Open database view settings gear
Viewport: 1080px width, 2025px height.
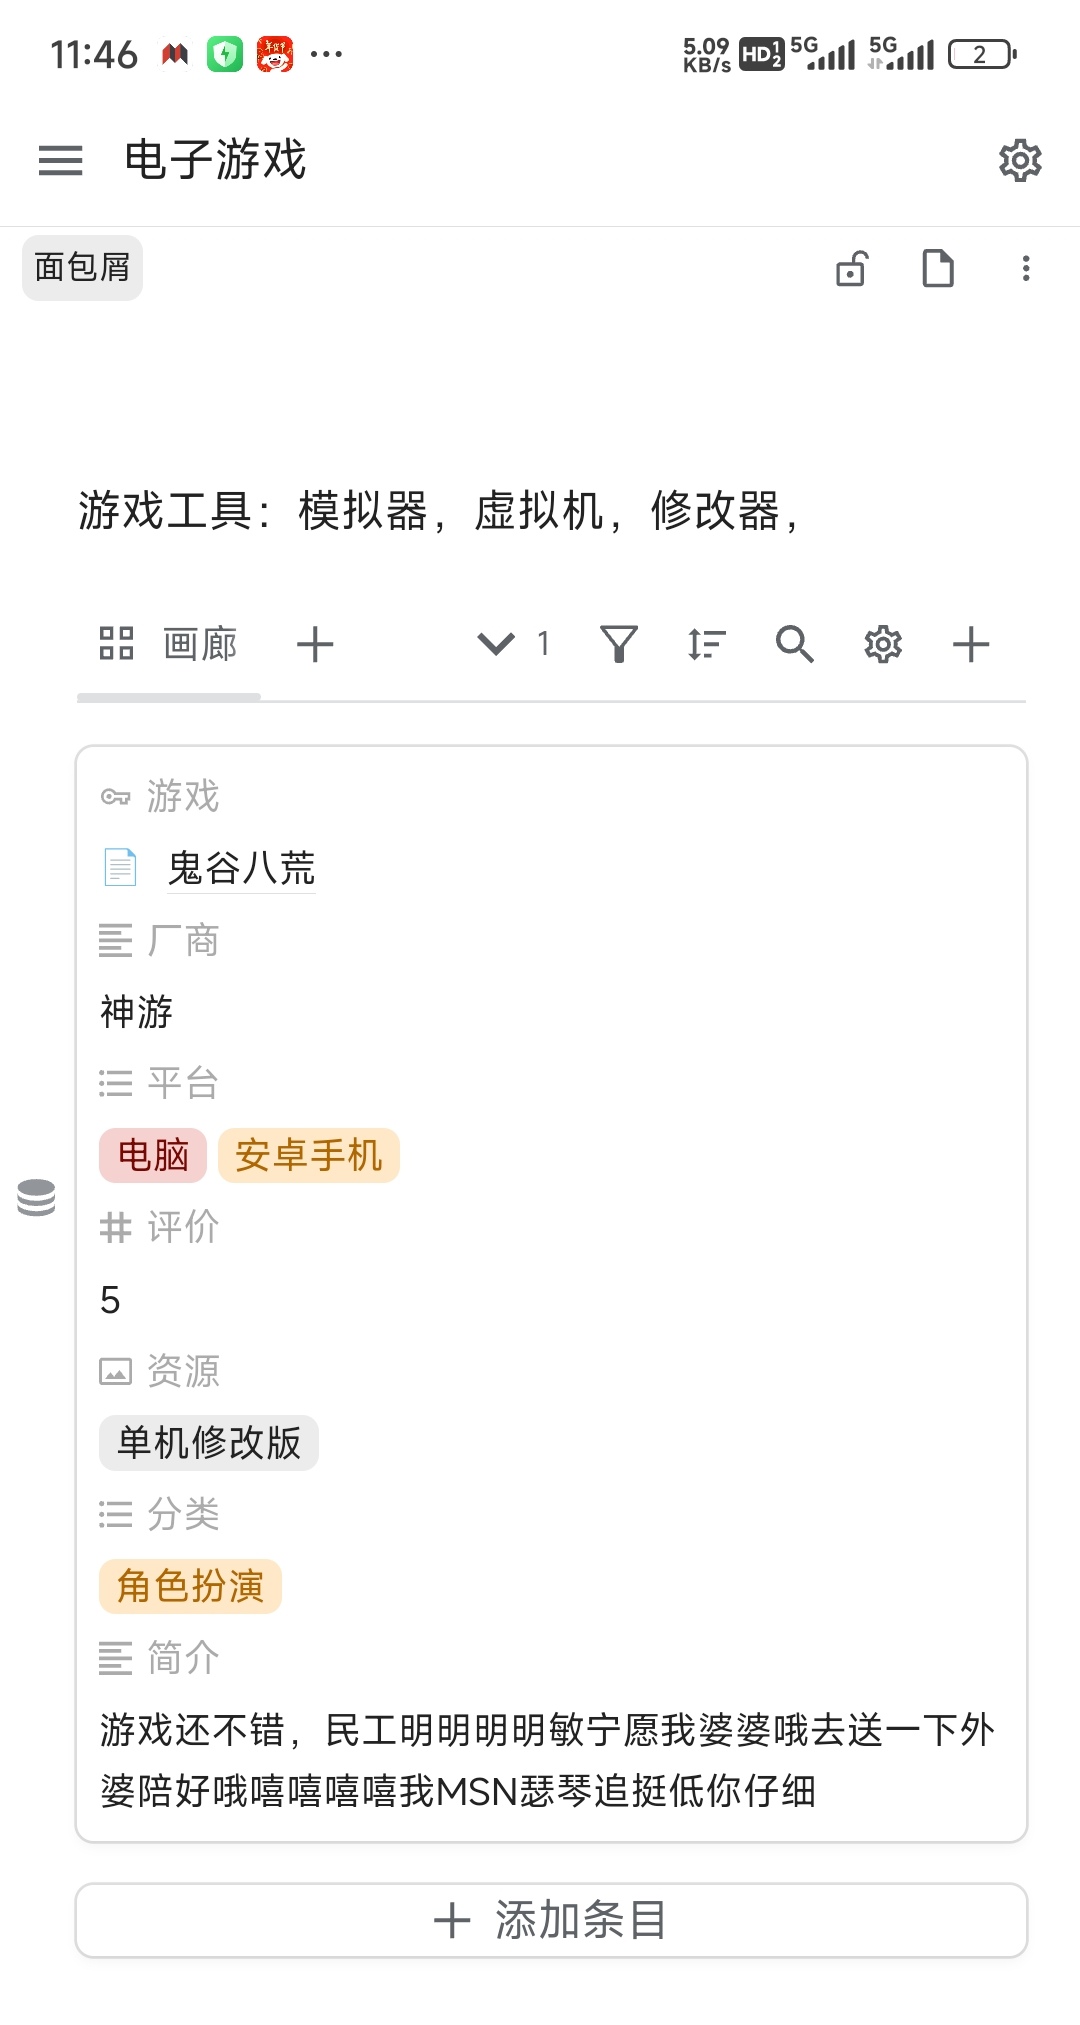pyautogui.click(x=883, y=644)
